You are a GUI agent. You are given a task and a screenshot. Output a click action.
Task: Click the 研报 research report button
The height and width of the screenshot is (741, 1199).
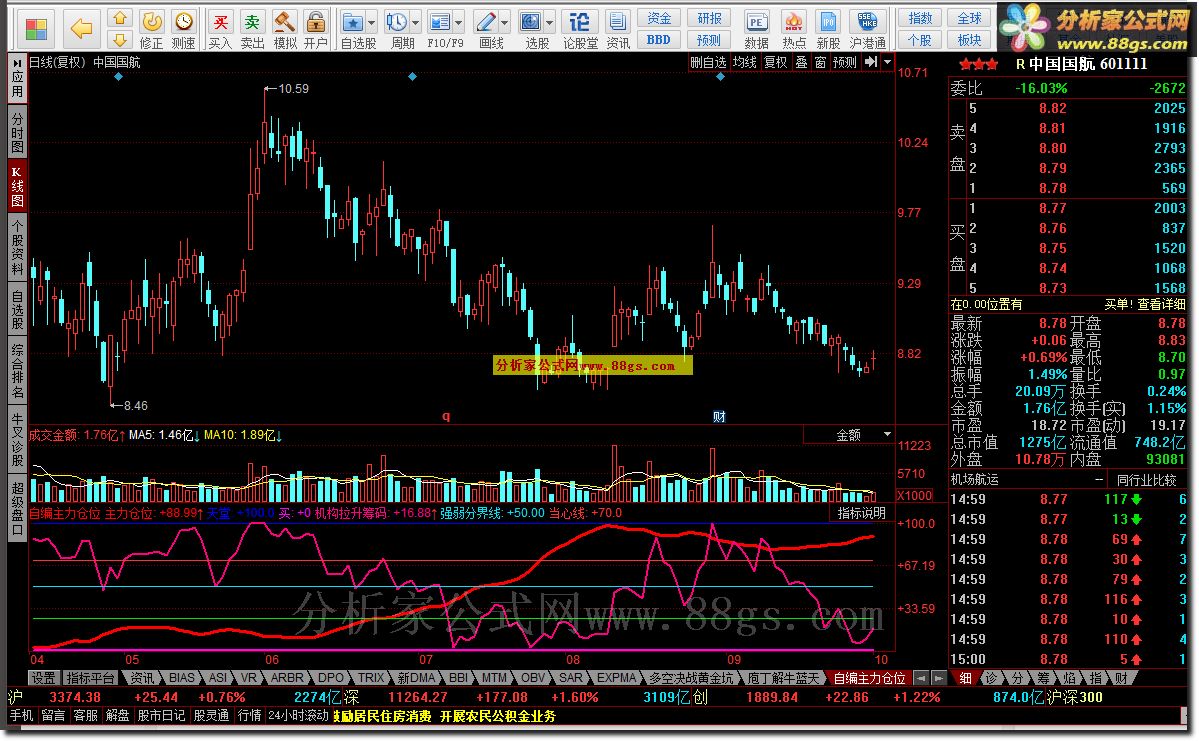[709, 18]
